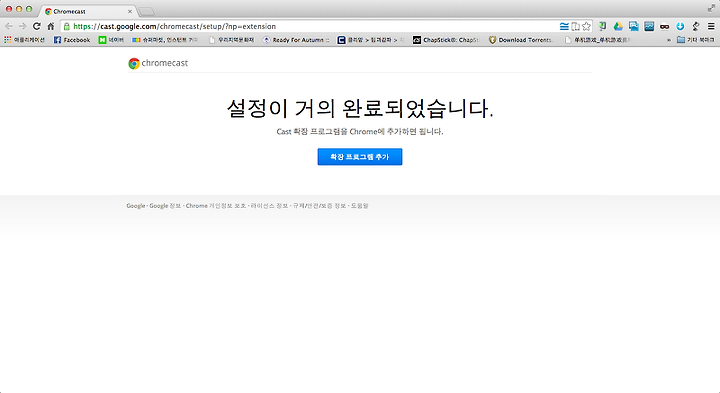Click the address bar URL
720x393 pixels.
[174, 27]
